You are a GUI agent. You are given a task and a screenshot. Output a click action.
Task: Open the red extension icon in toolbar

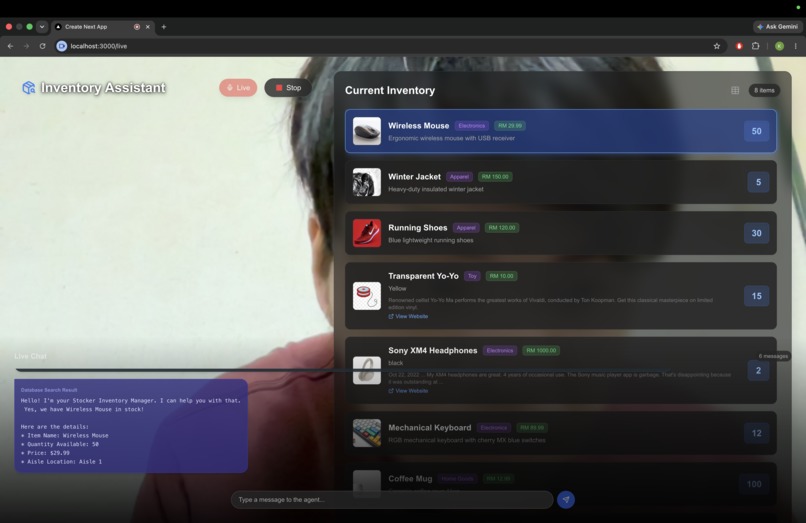(739, 46)
